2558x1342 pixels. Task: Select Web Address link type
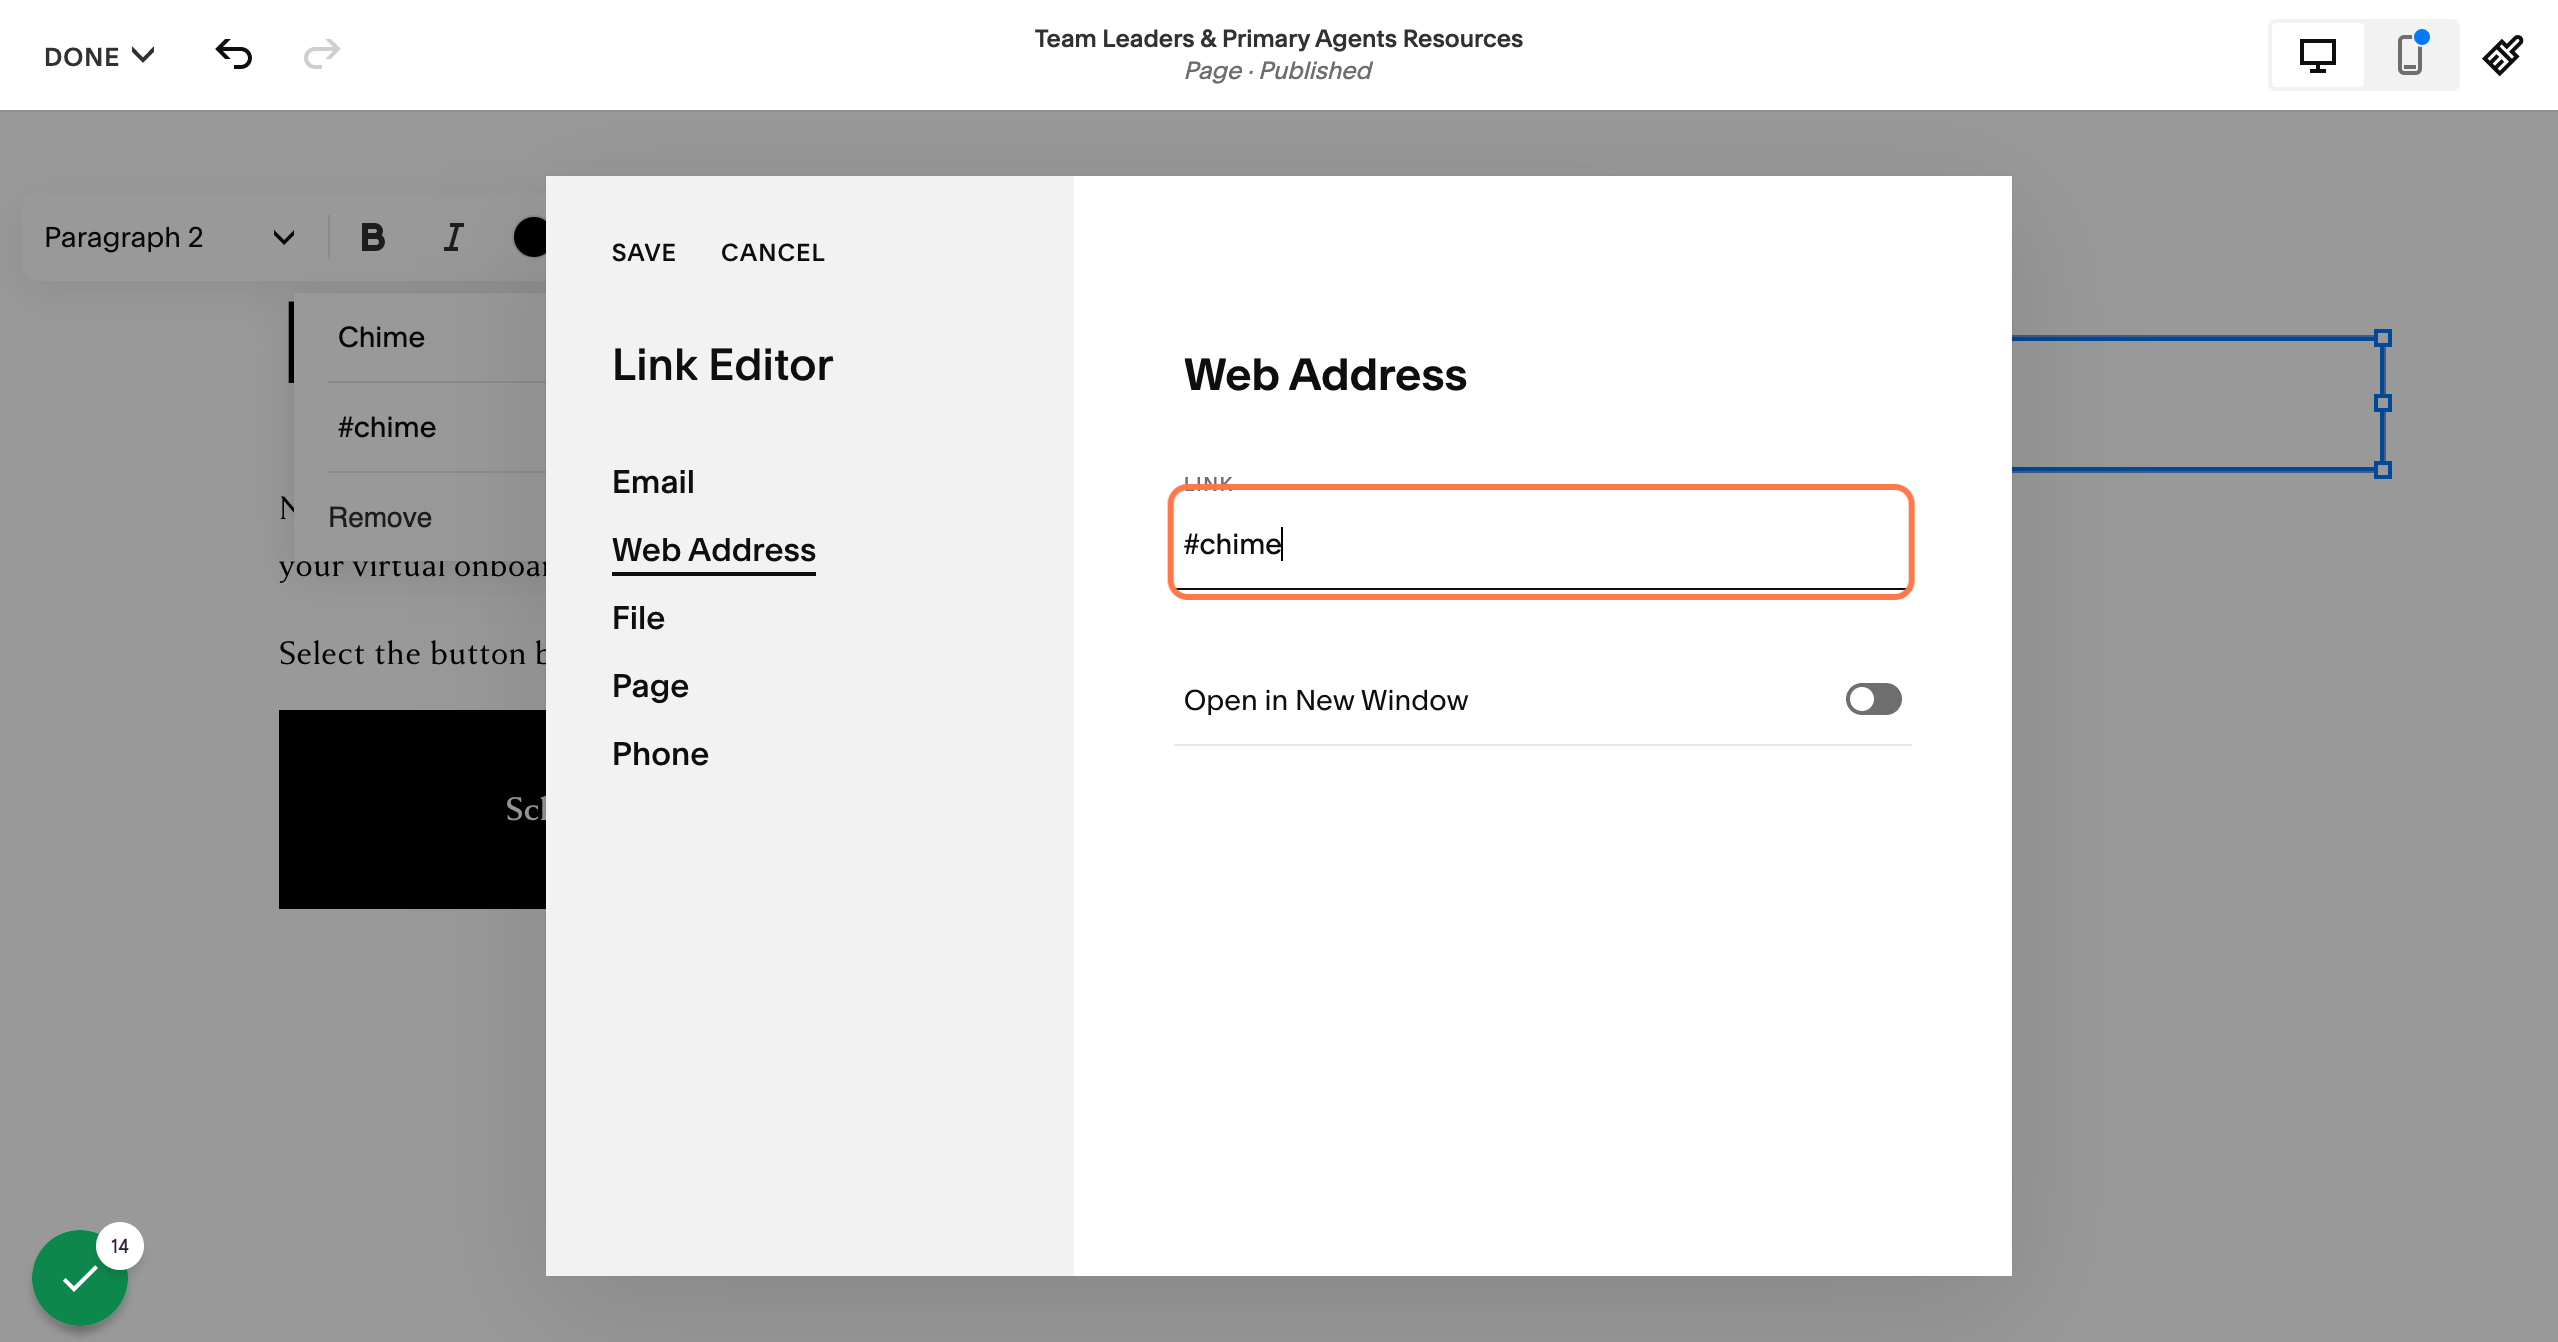[x=714, y=550]
